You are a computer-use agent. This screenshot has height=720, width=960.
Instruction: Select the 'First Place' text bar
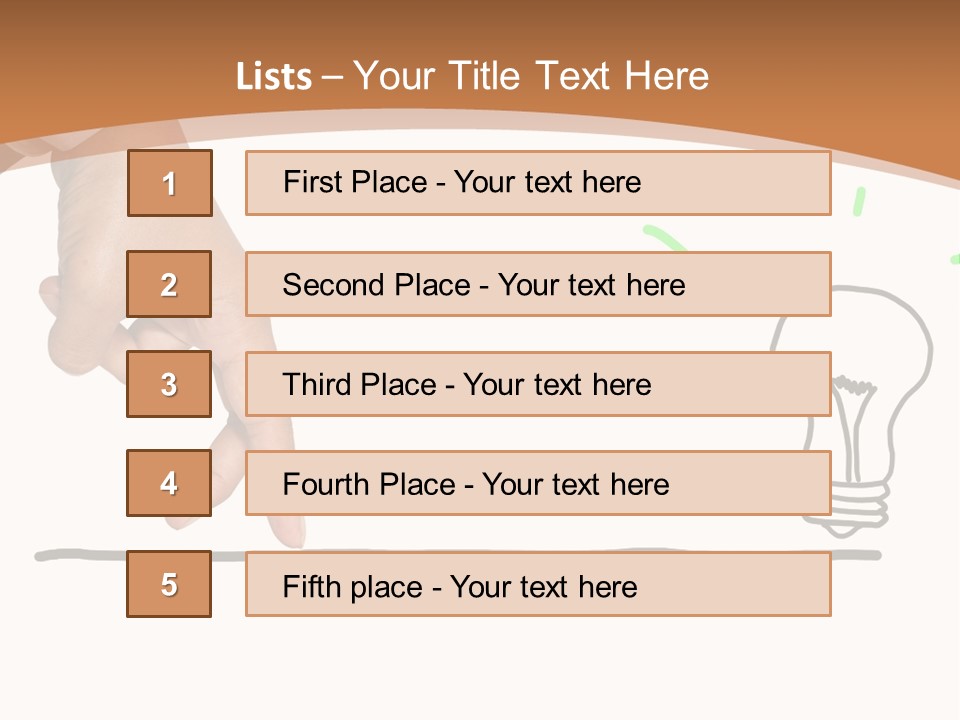[x=538, y=183]
